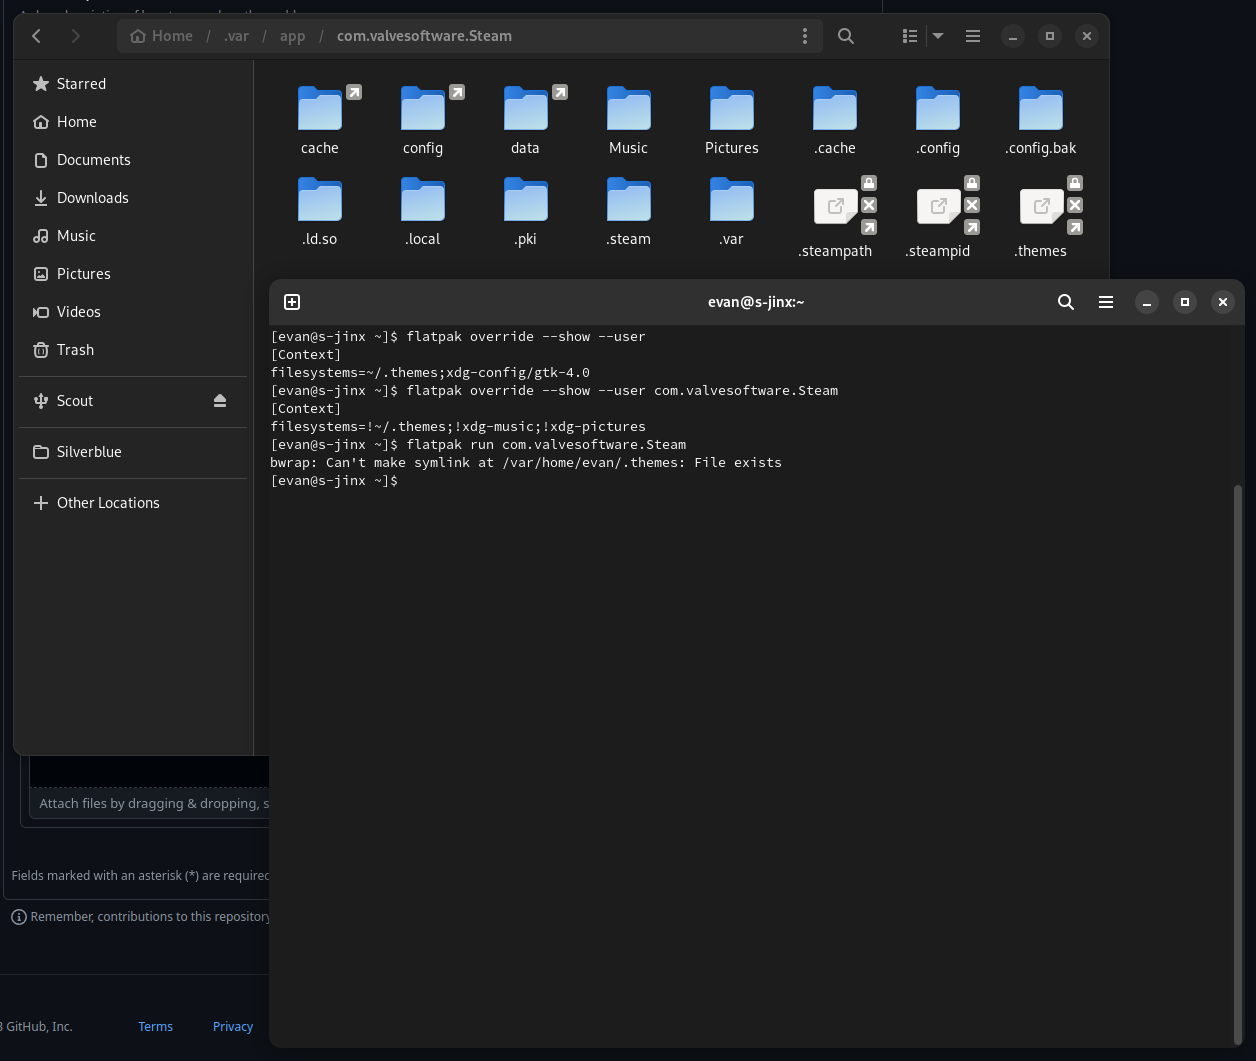Open a new terminal tab

pyautogui.click(x=292, y=301)
